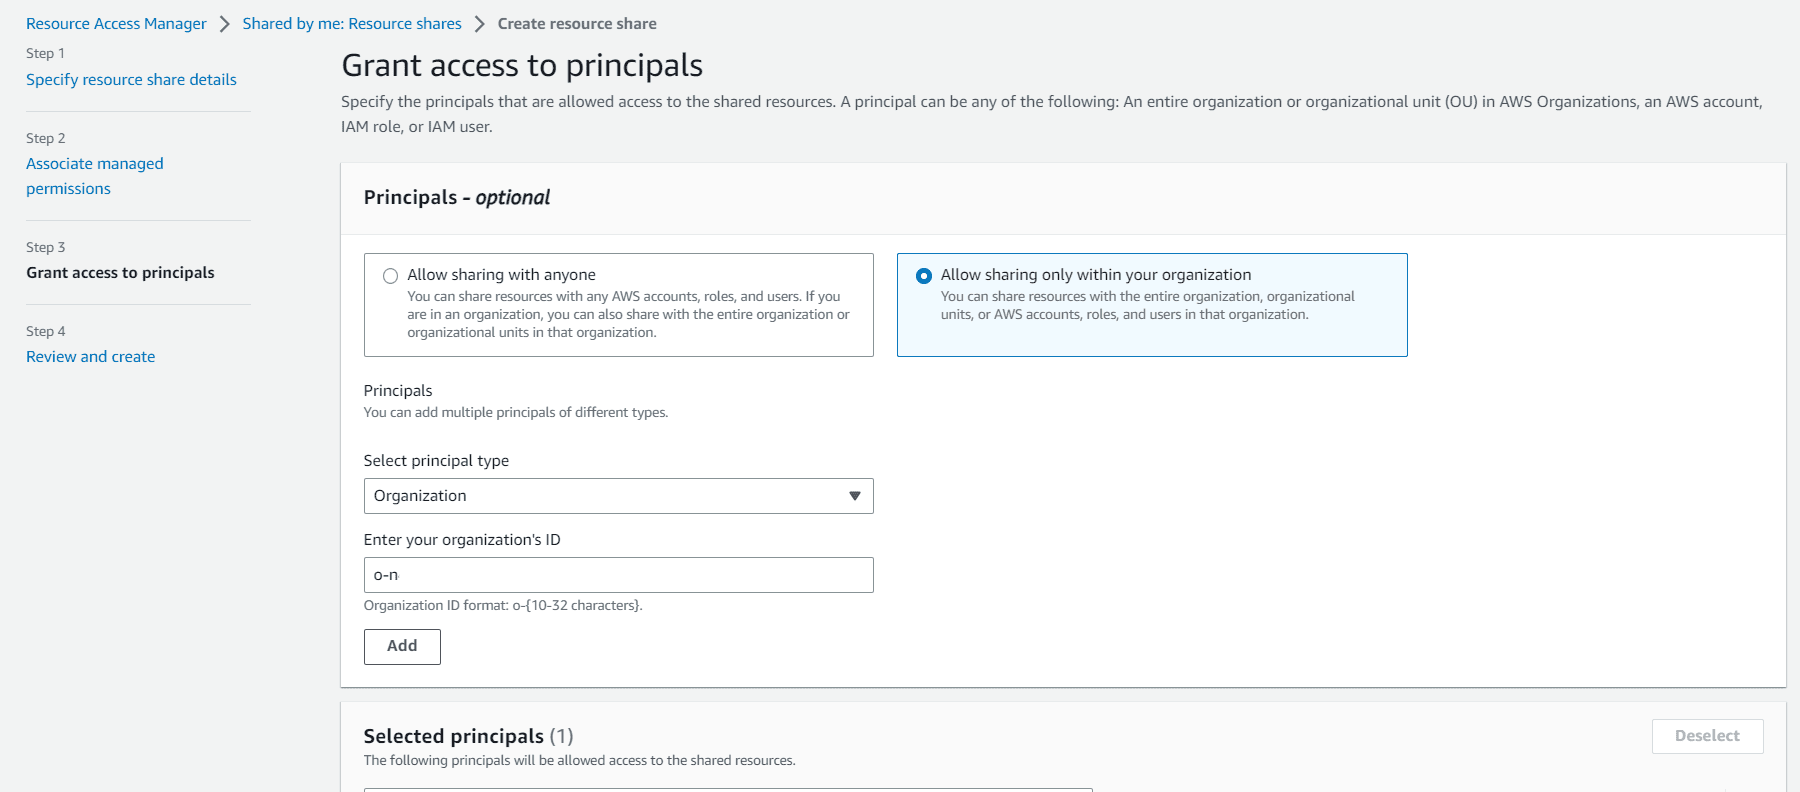
Task: Open the Select principal type dropdown
Action: [x=618, y=496]
